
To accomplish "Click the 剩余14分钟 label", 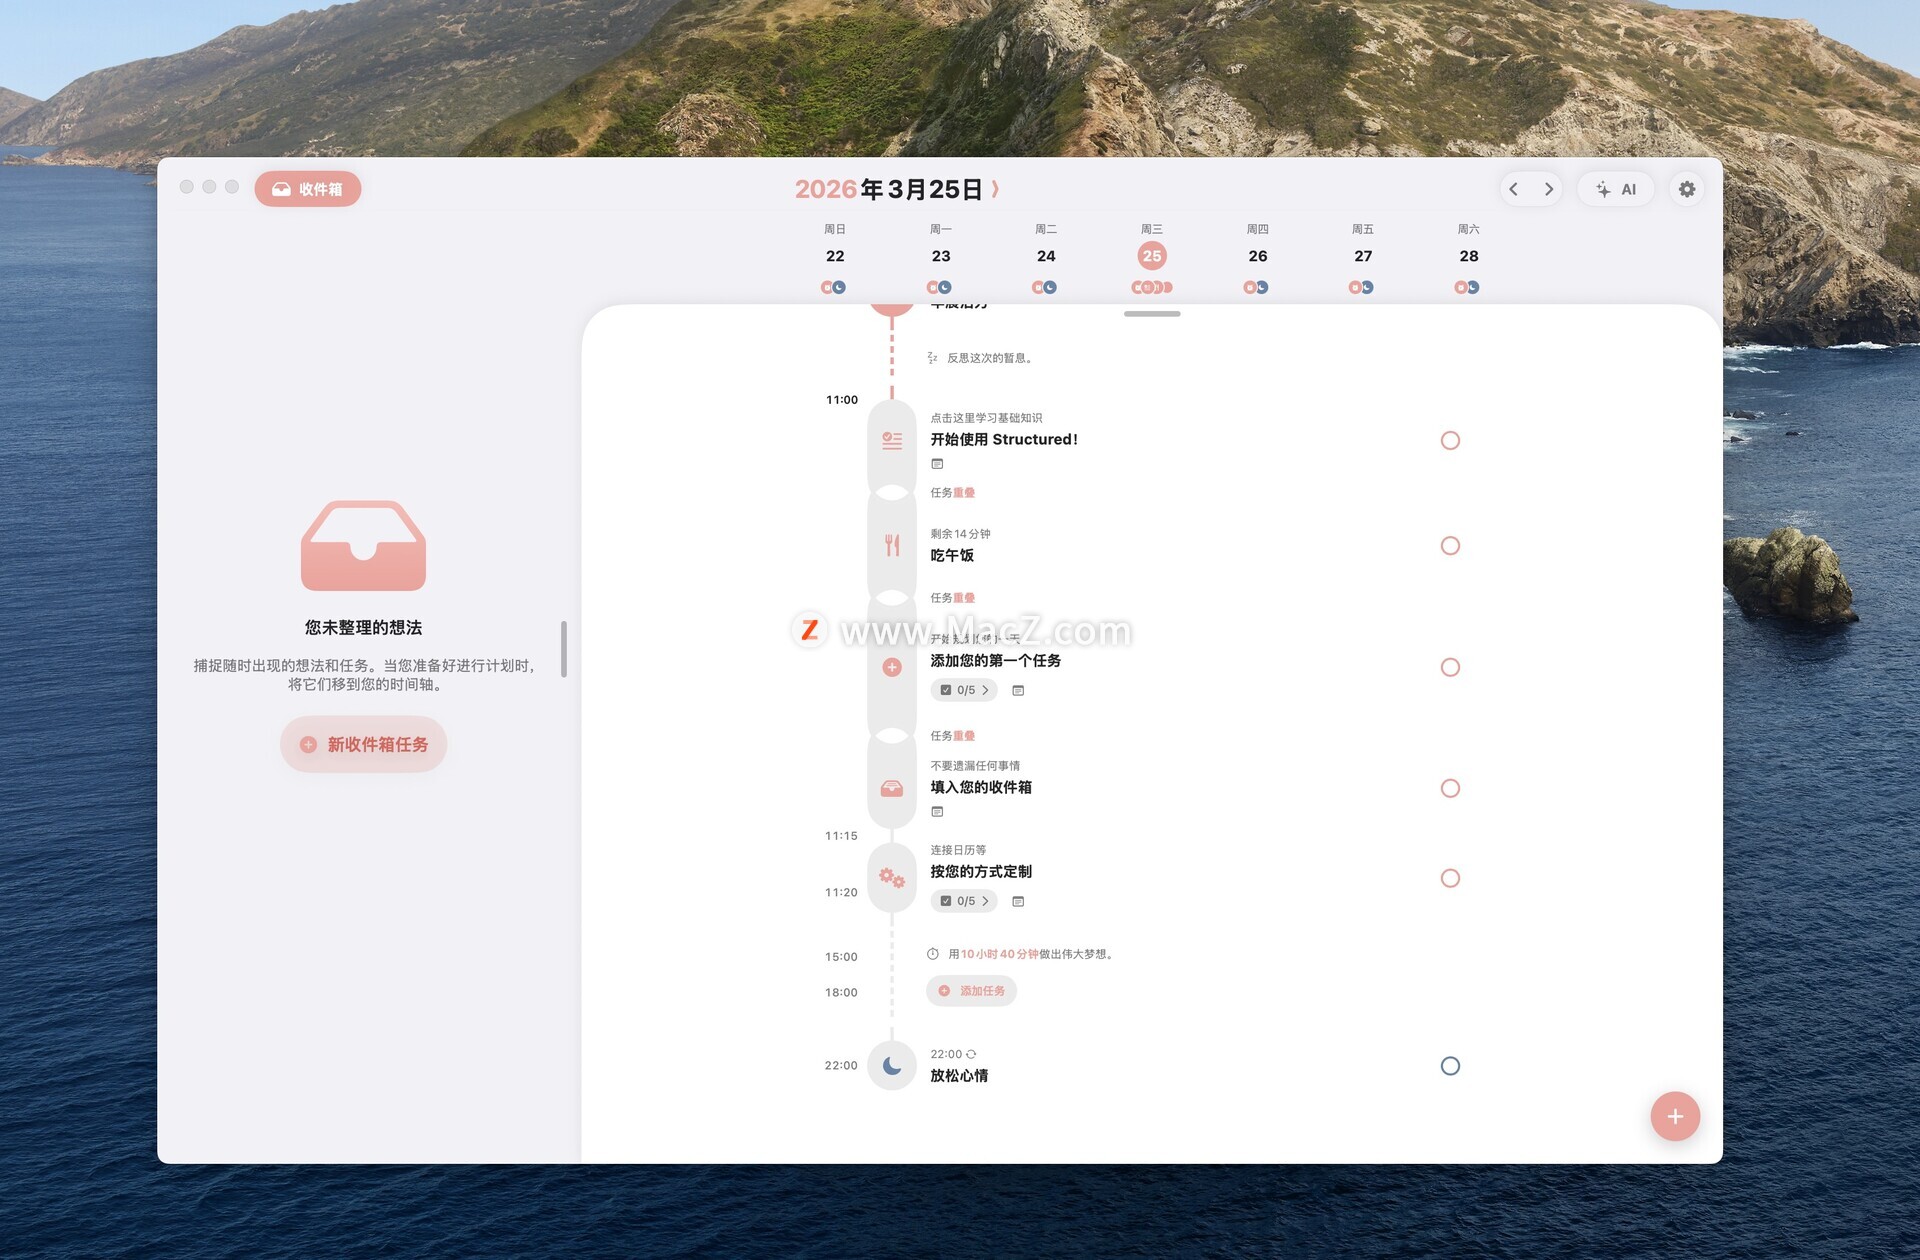I will click(x=960, y=534).
